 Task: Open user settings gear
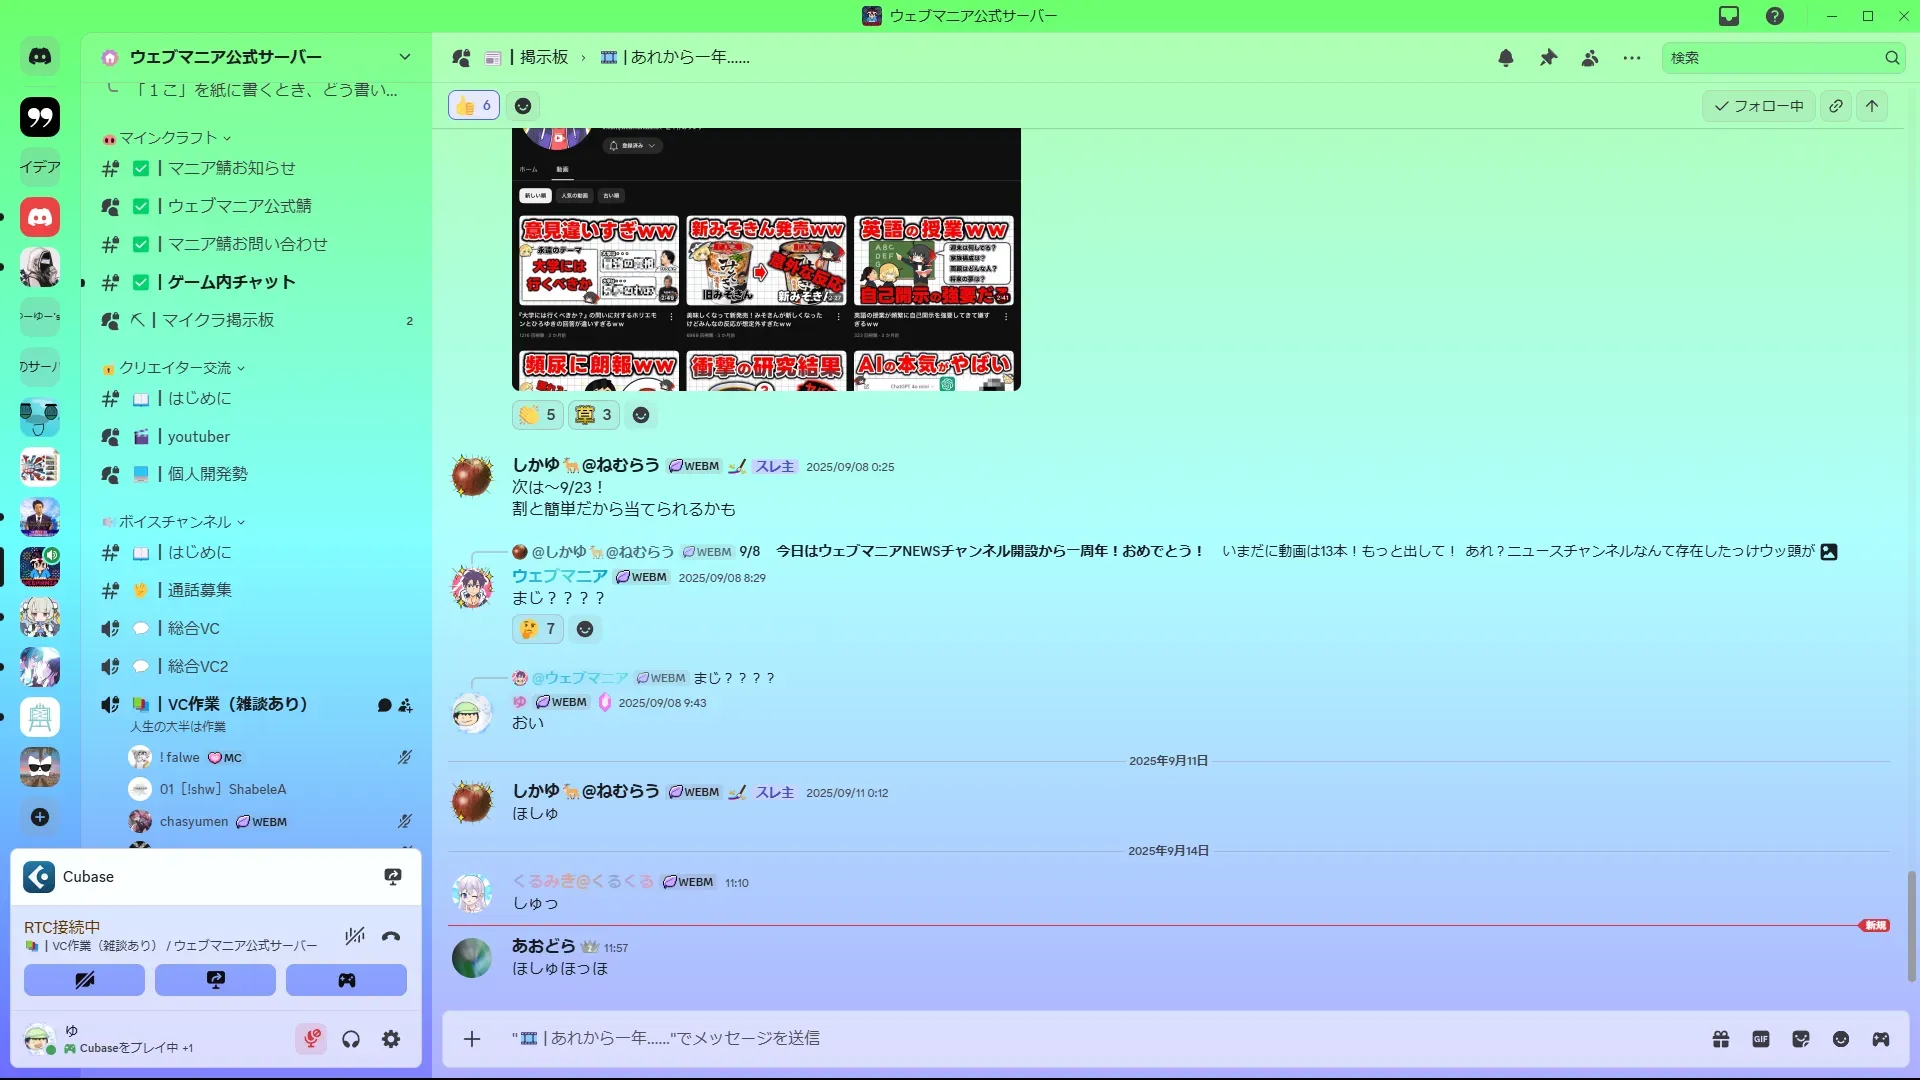click(x=391, y=1039)
